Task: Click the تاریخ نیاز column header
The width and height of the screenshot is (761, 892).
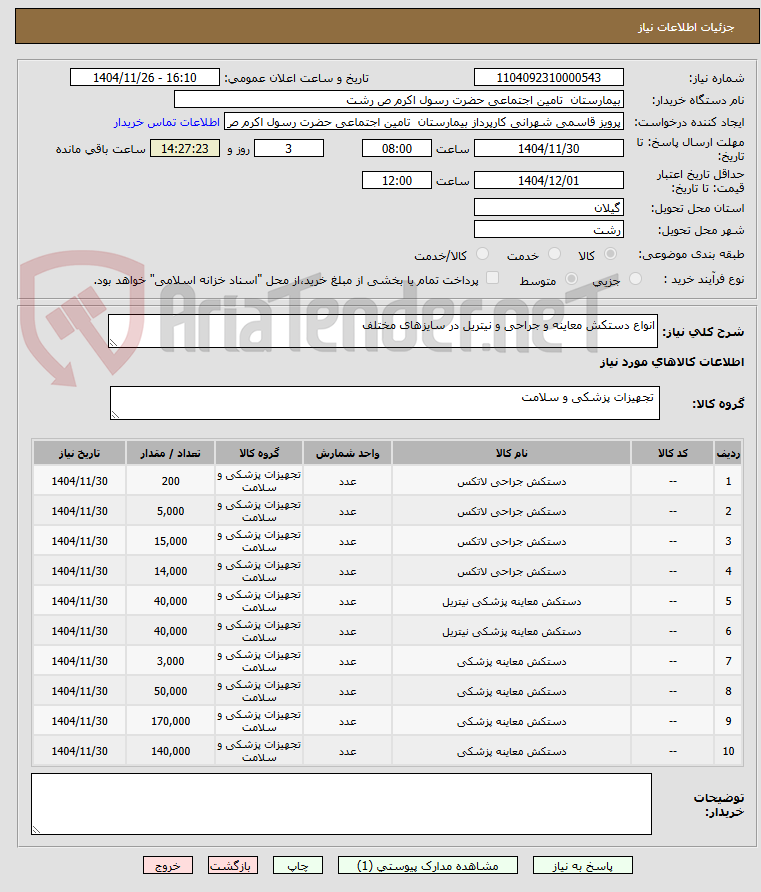Action: coord(79,453)
